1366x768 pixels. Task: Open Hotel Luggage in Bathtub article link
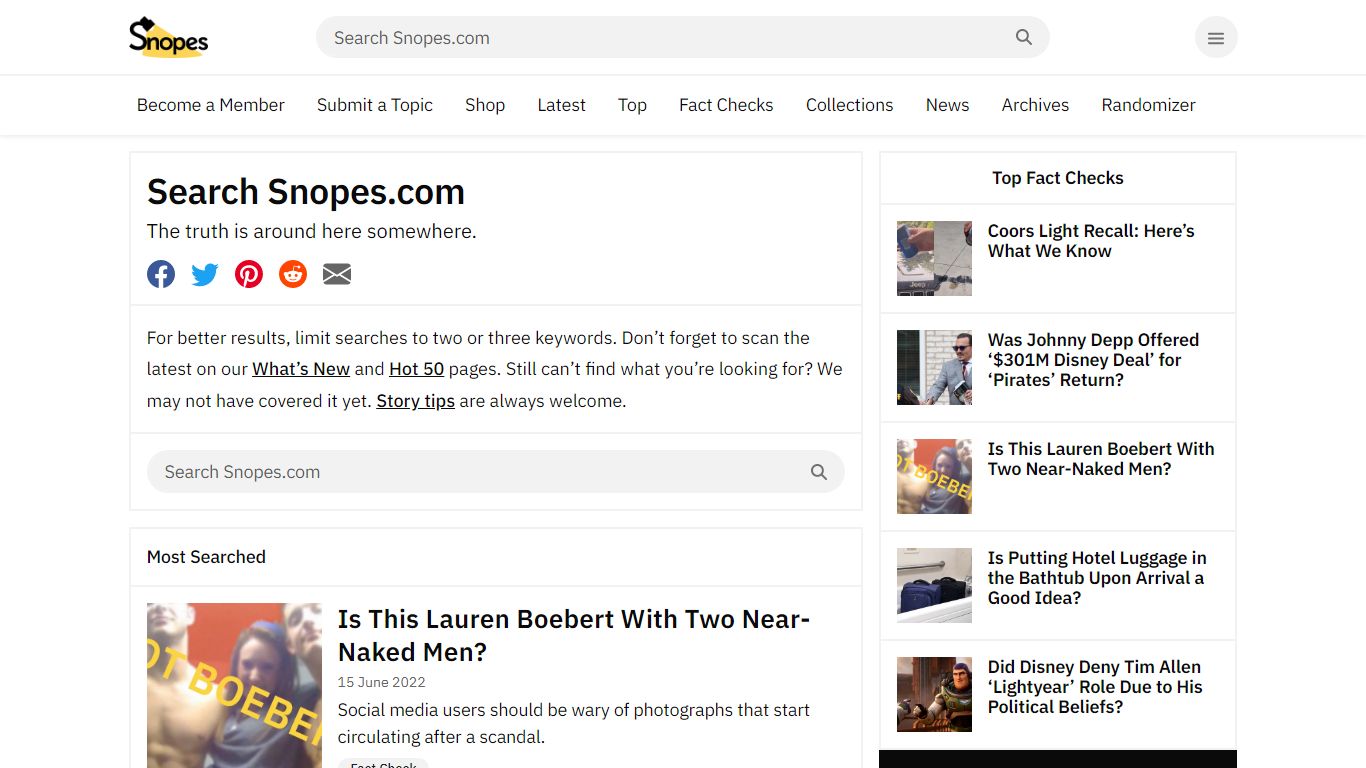(x=1097, y=578)
